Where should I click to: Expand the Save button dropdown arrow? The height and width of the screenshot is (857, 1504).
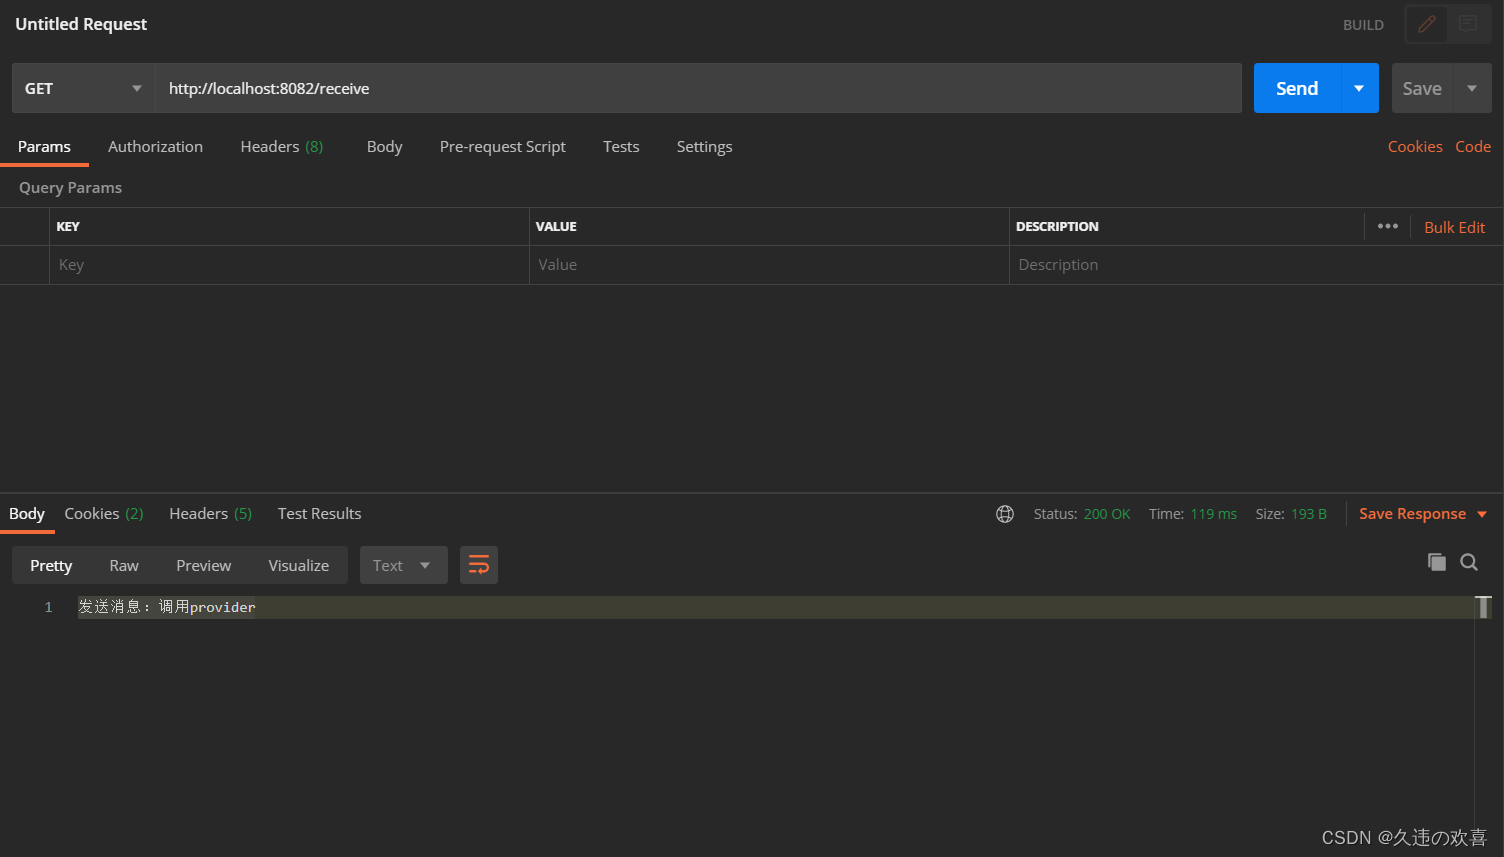[1472, 88]
